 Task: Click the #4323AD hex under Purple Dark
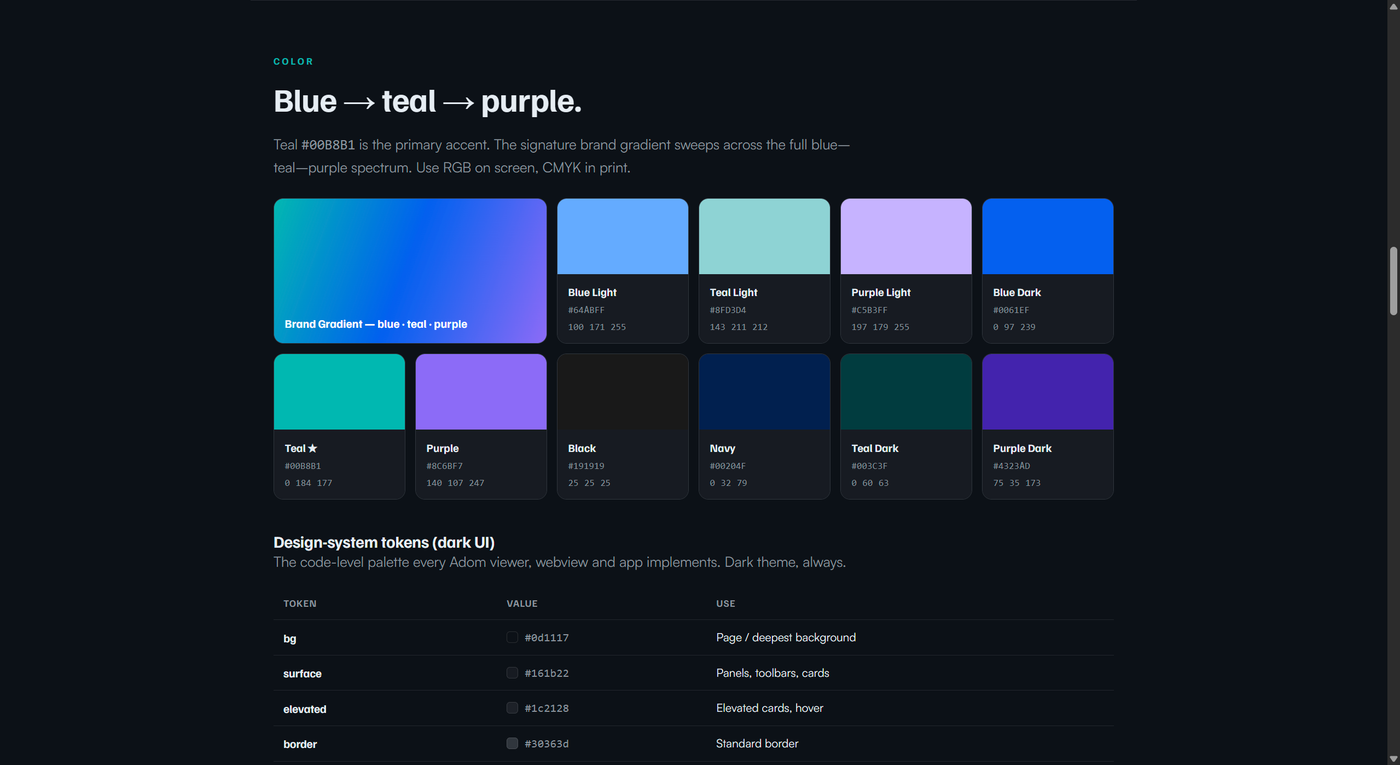point(1011,466)
